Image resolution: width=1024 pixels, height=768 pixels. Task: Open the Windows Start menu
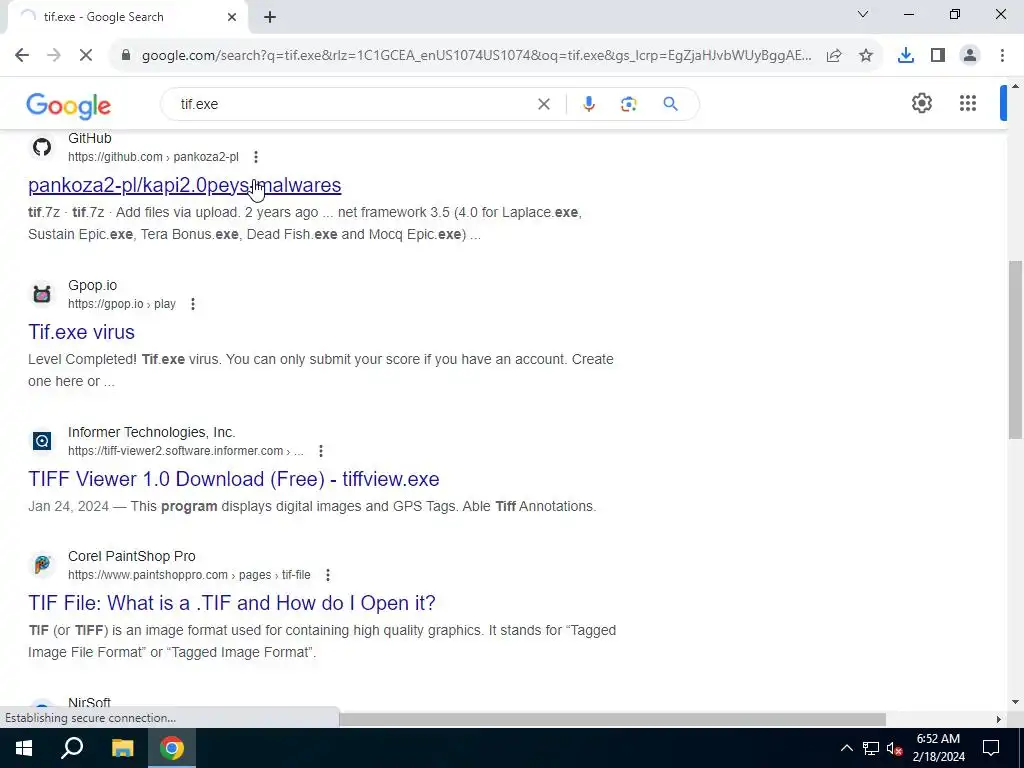tap(24, 748)
